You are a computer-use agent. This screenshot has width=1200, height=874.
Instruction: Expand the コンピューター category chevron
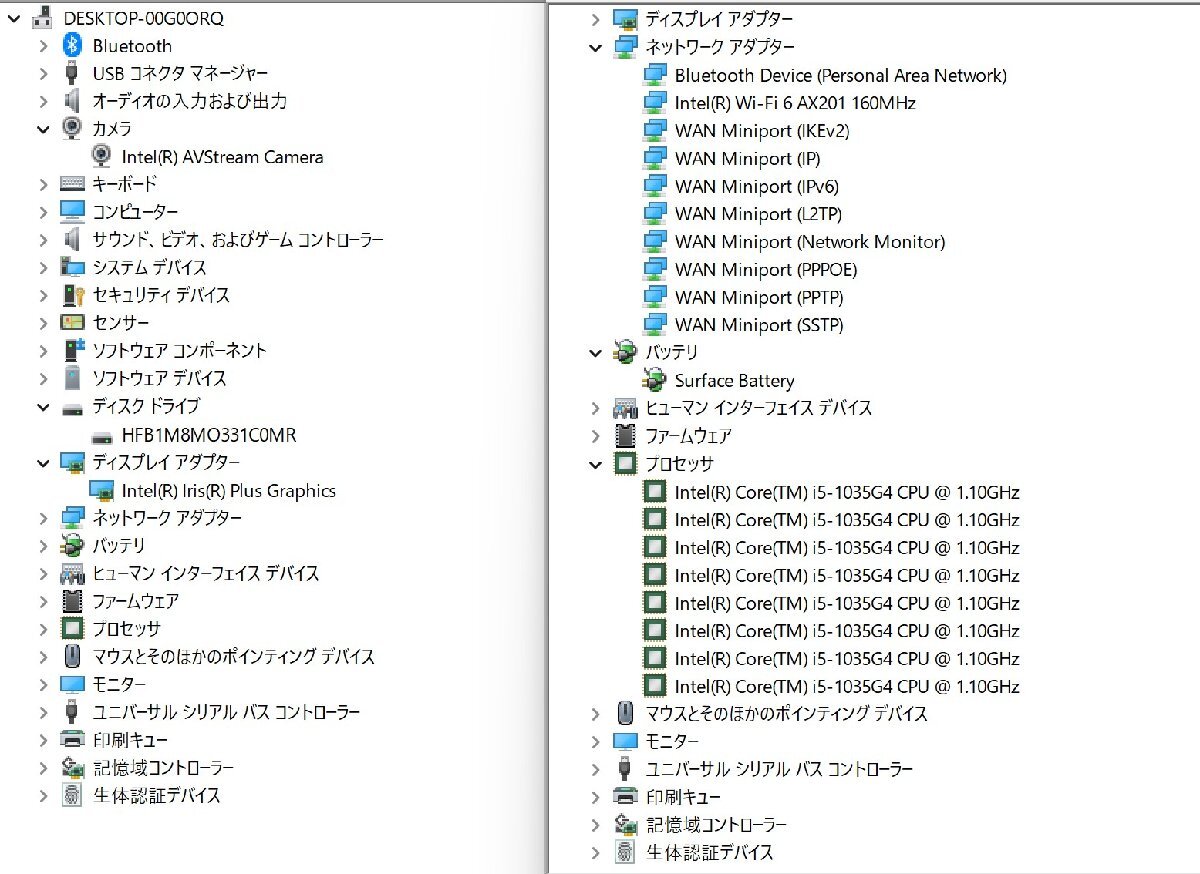click(43, 212)
